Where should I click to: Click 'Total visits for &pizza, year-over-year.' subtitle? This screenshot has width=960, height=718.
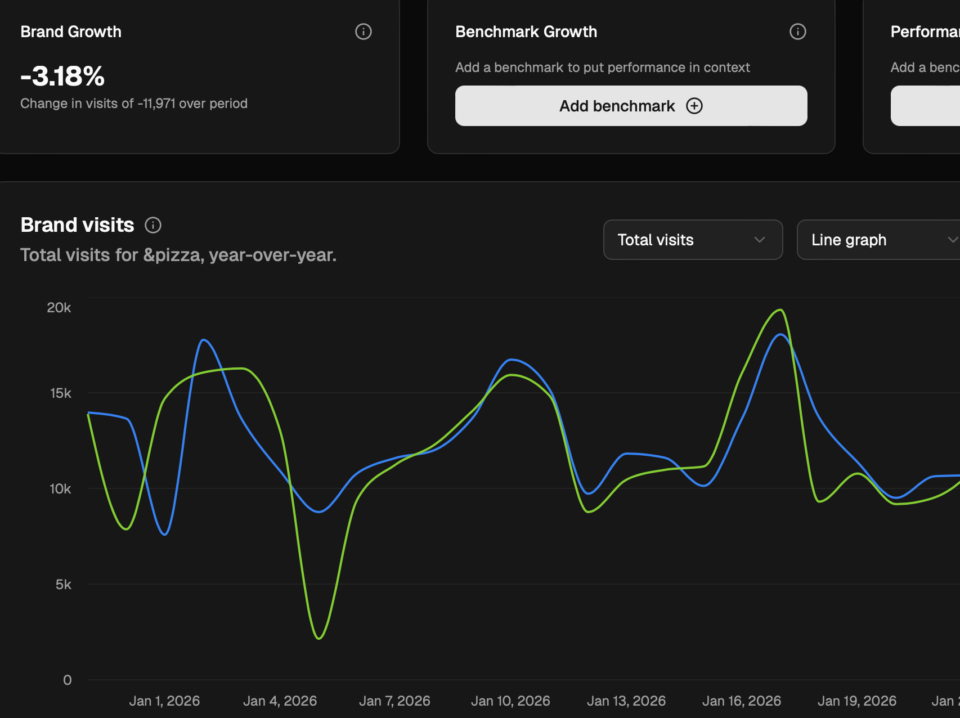click(178, 255)
